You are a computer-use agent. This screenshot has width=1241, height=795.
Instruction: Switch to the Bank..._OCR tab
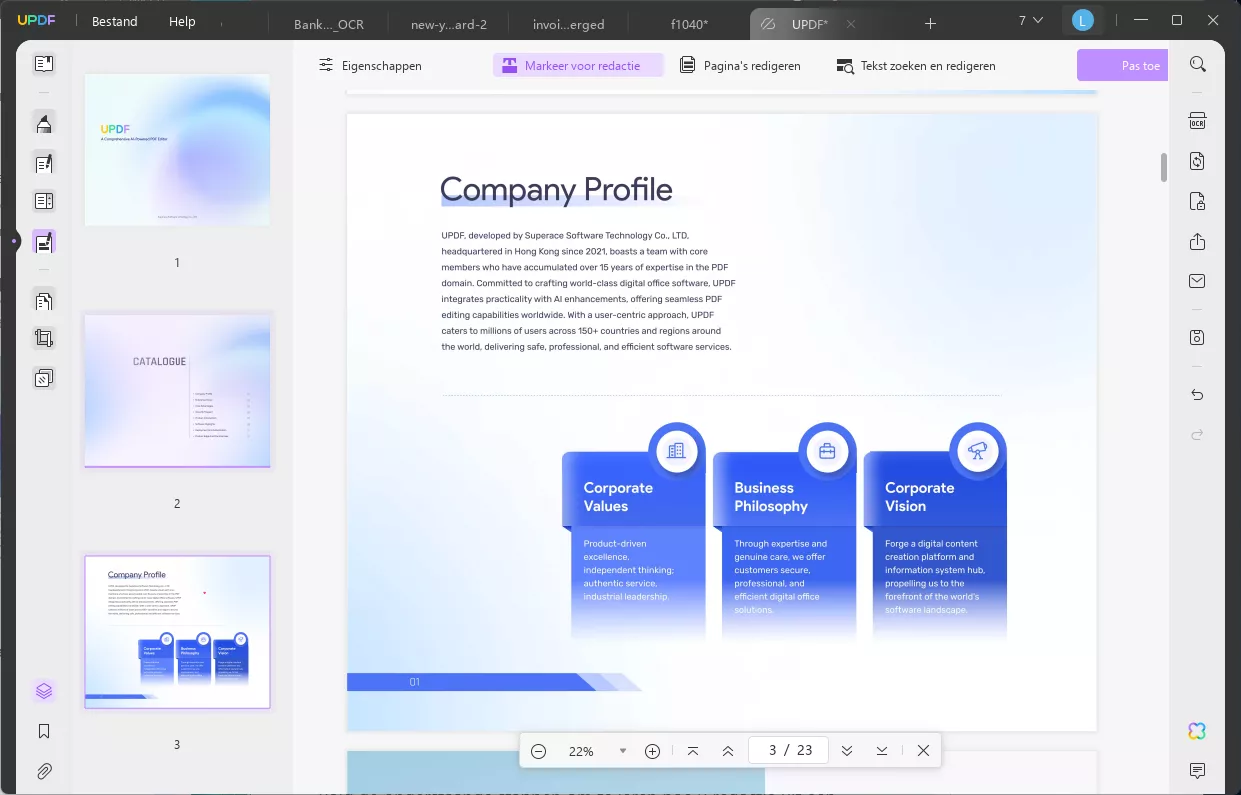tap(329, 24)
